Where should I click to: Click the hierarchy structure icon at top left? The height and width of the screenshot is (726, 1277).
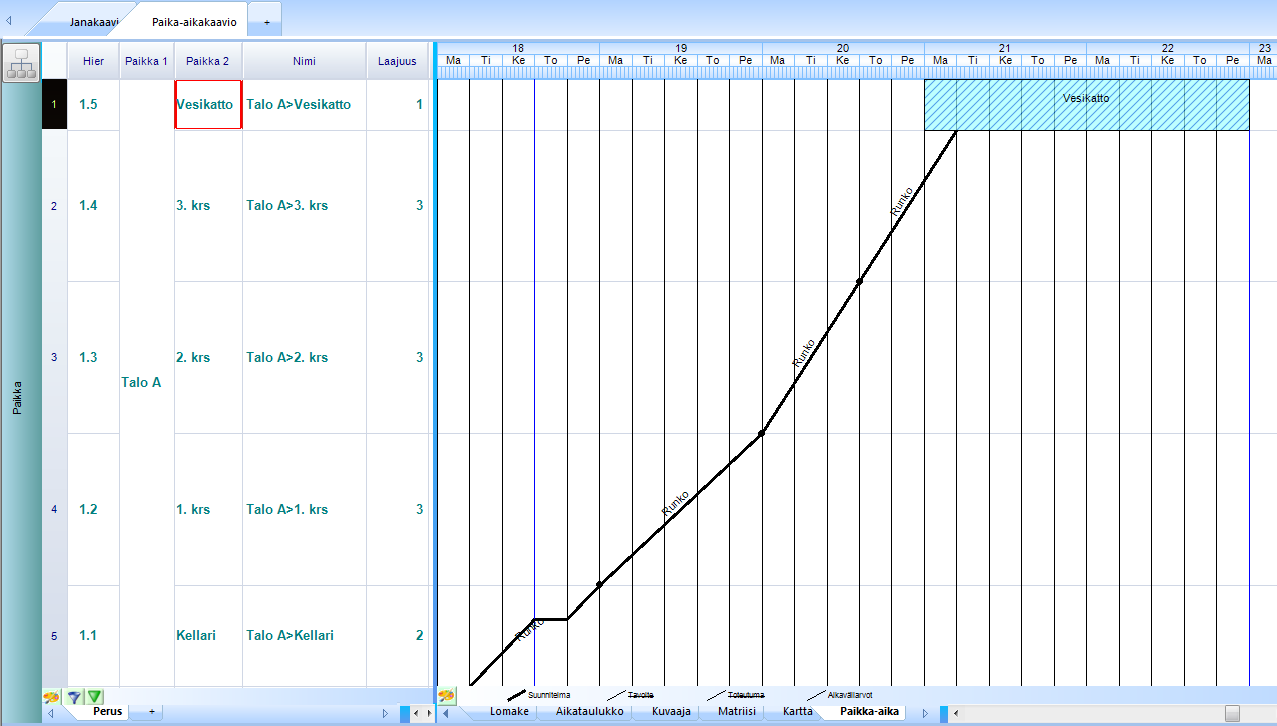click(22, 62)
